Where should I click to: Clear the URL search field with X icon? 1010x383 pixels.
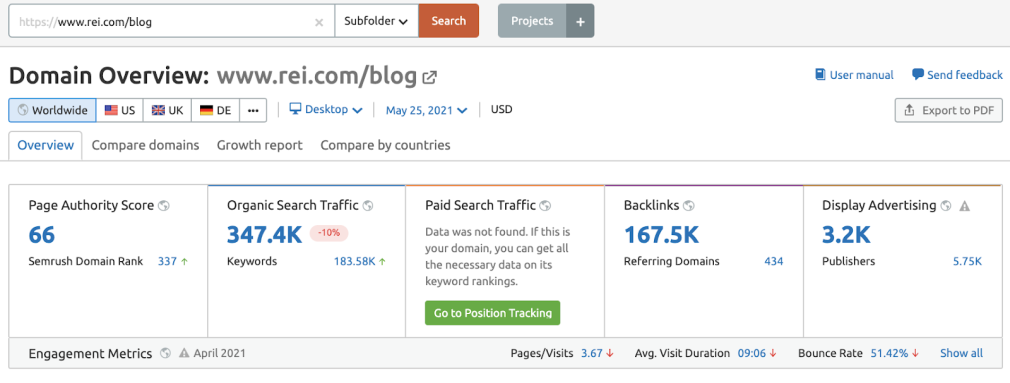(x=319, y=22)
